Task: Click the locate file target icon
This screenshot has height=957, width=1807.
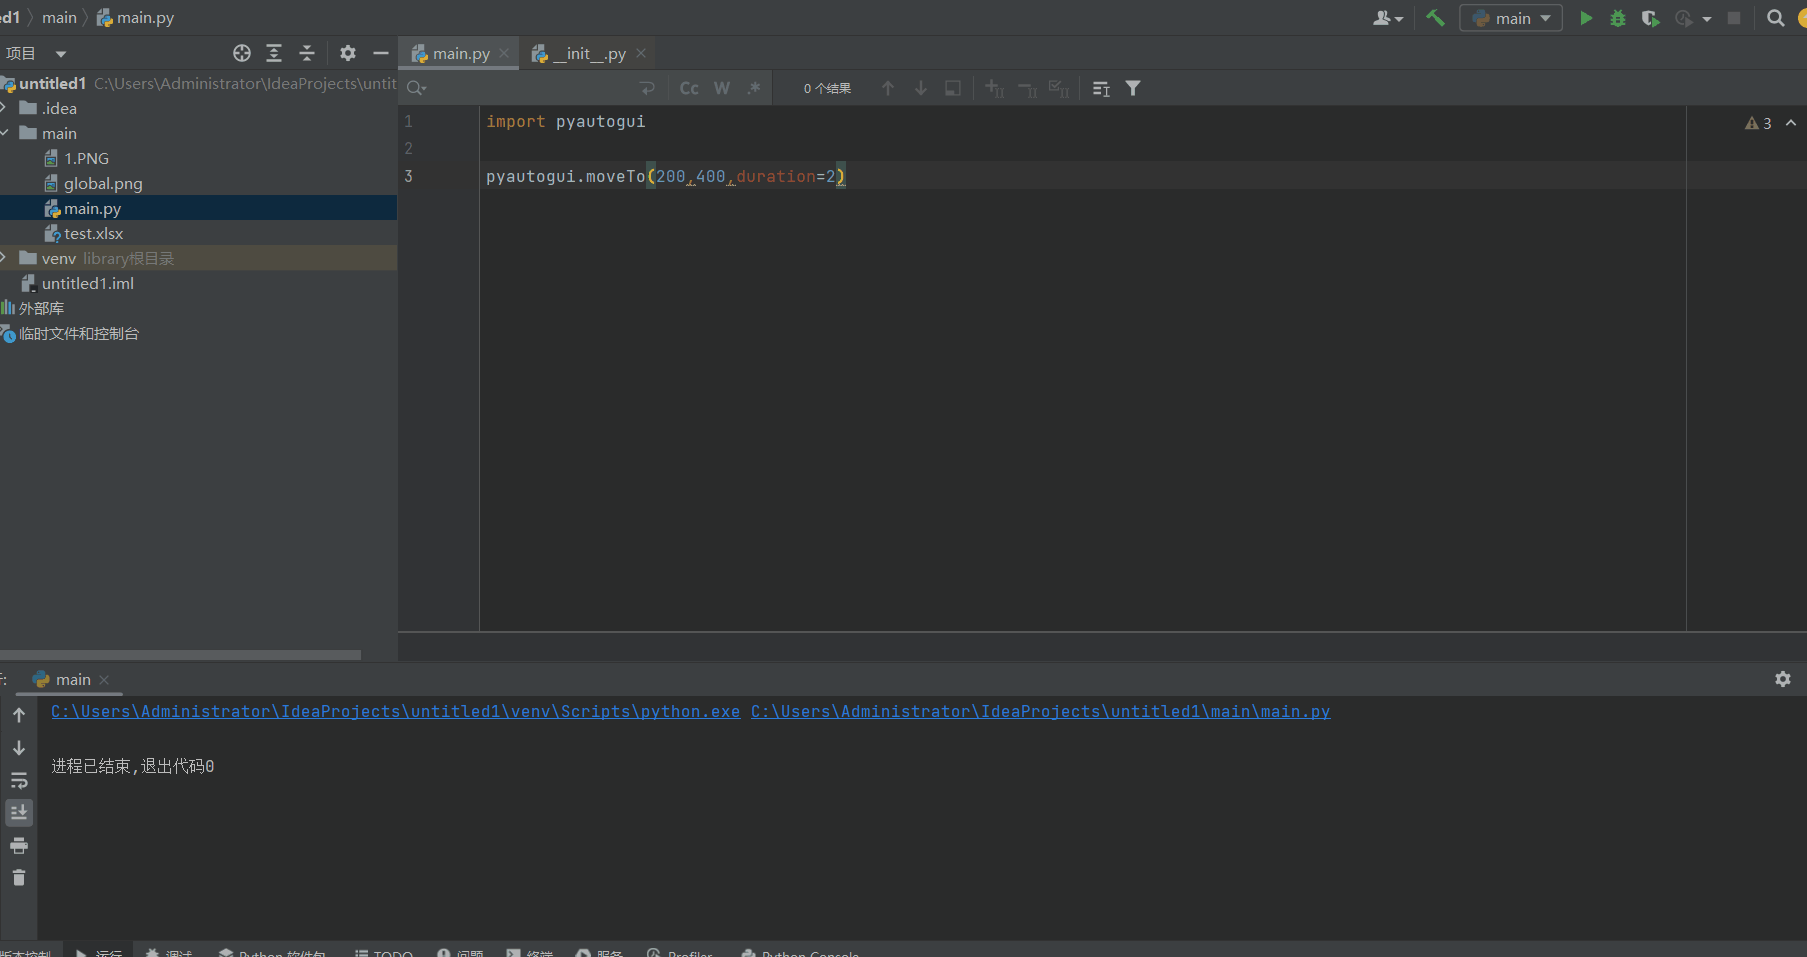Action: pos(242,53)
